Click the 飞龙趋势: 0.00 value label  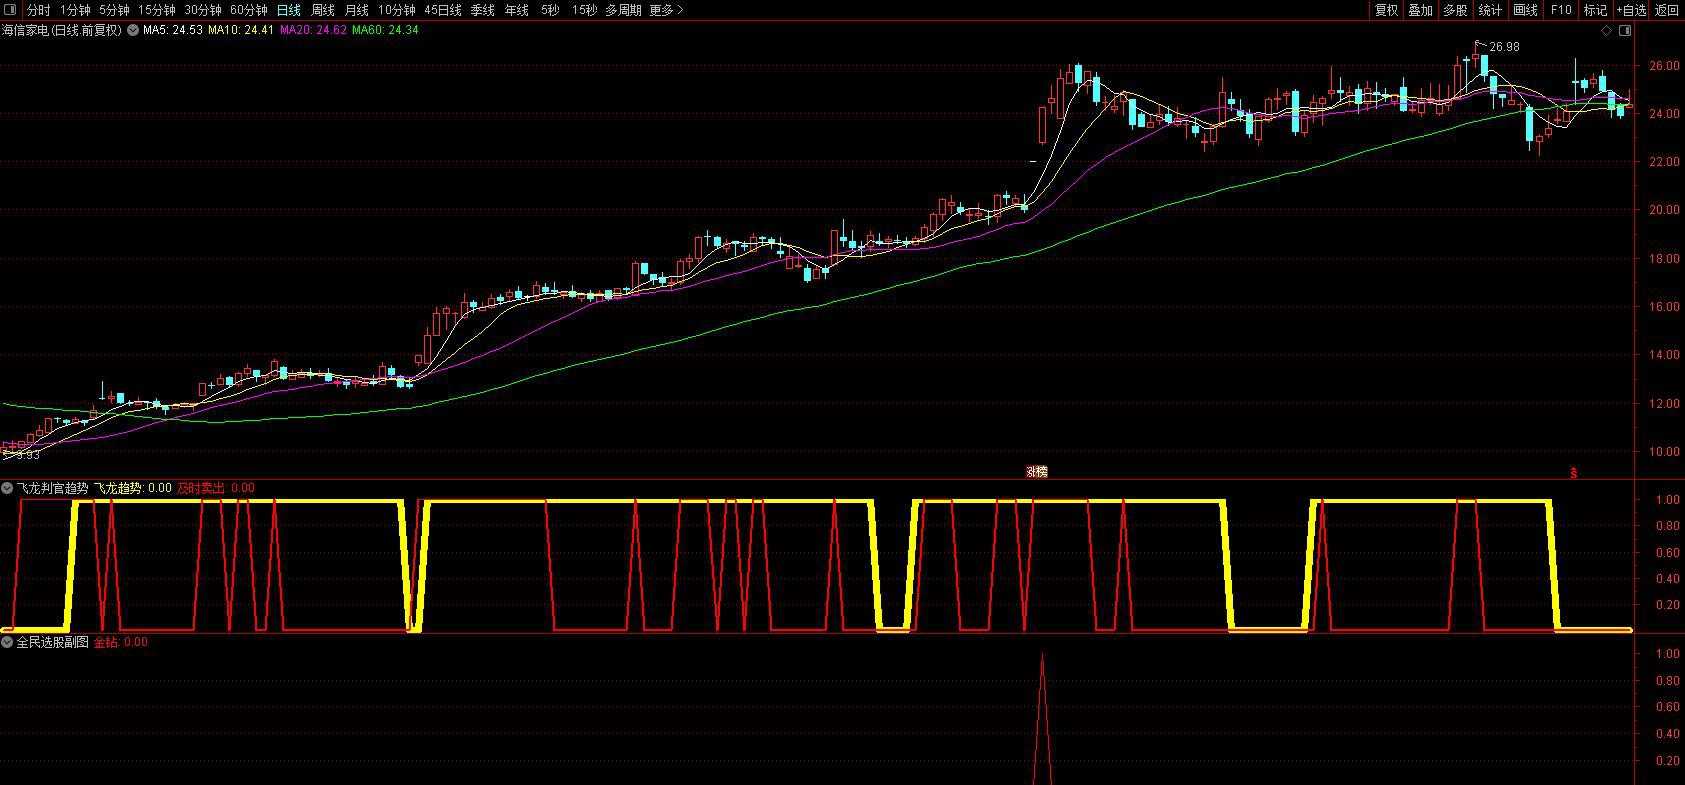(133, 488)
